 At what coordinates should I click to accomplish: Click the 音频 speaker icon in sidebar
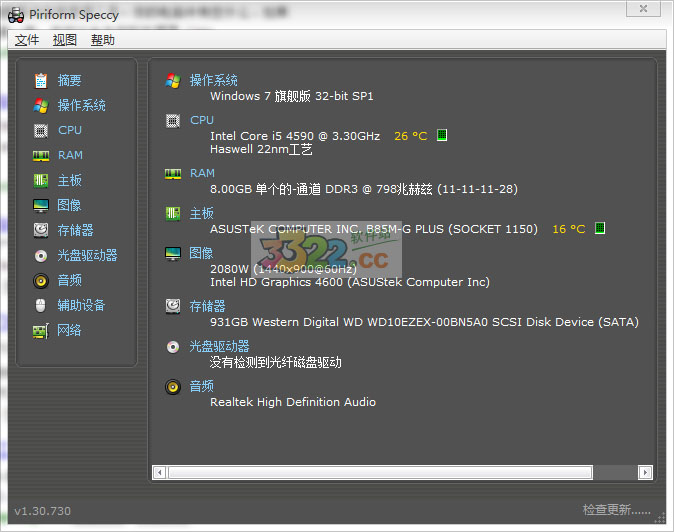click(41, 281)
